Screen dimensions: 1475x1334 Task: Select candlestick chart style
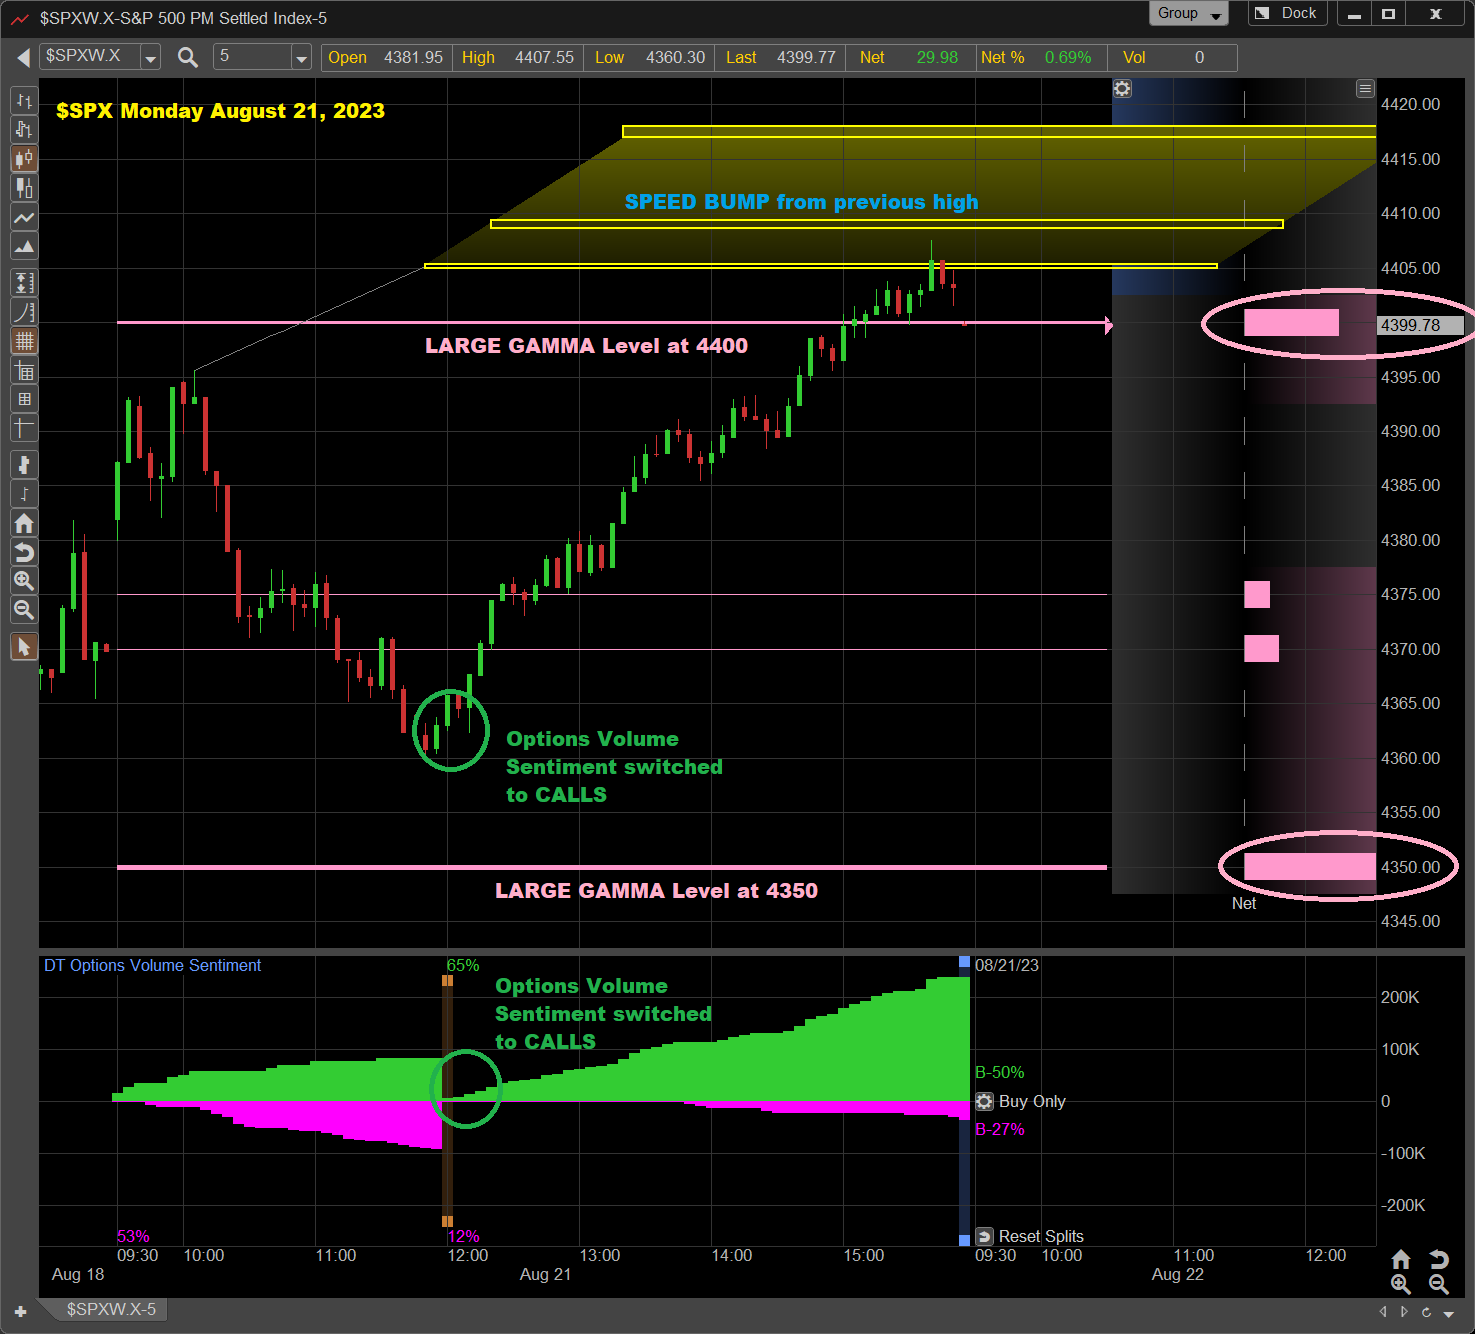click(24, 158)
